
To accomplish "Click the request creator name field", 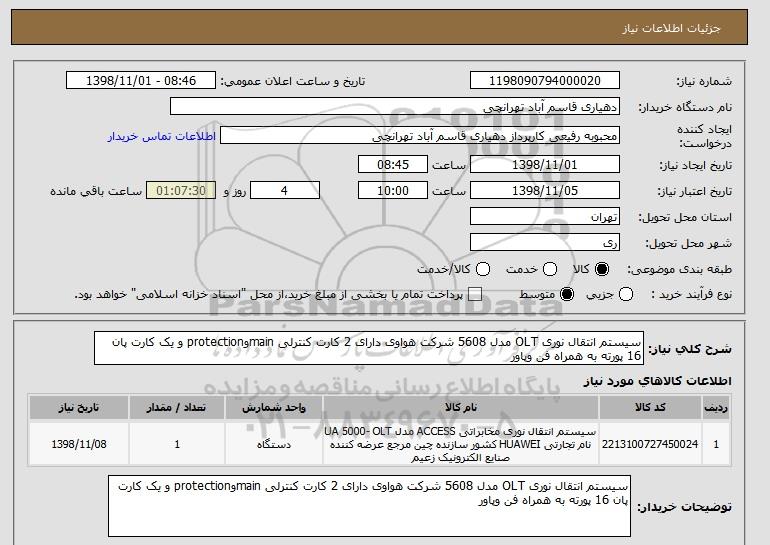I will pyautogui.click(x=420, y=136).
